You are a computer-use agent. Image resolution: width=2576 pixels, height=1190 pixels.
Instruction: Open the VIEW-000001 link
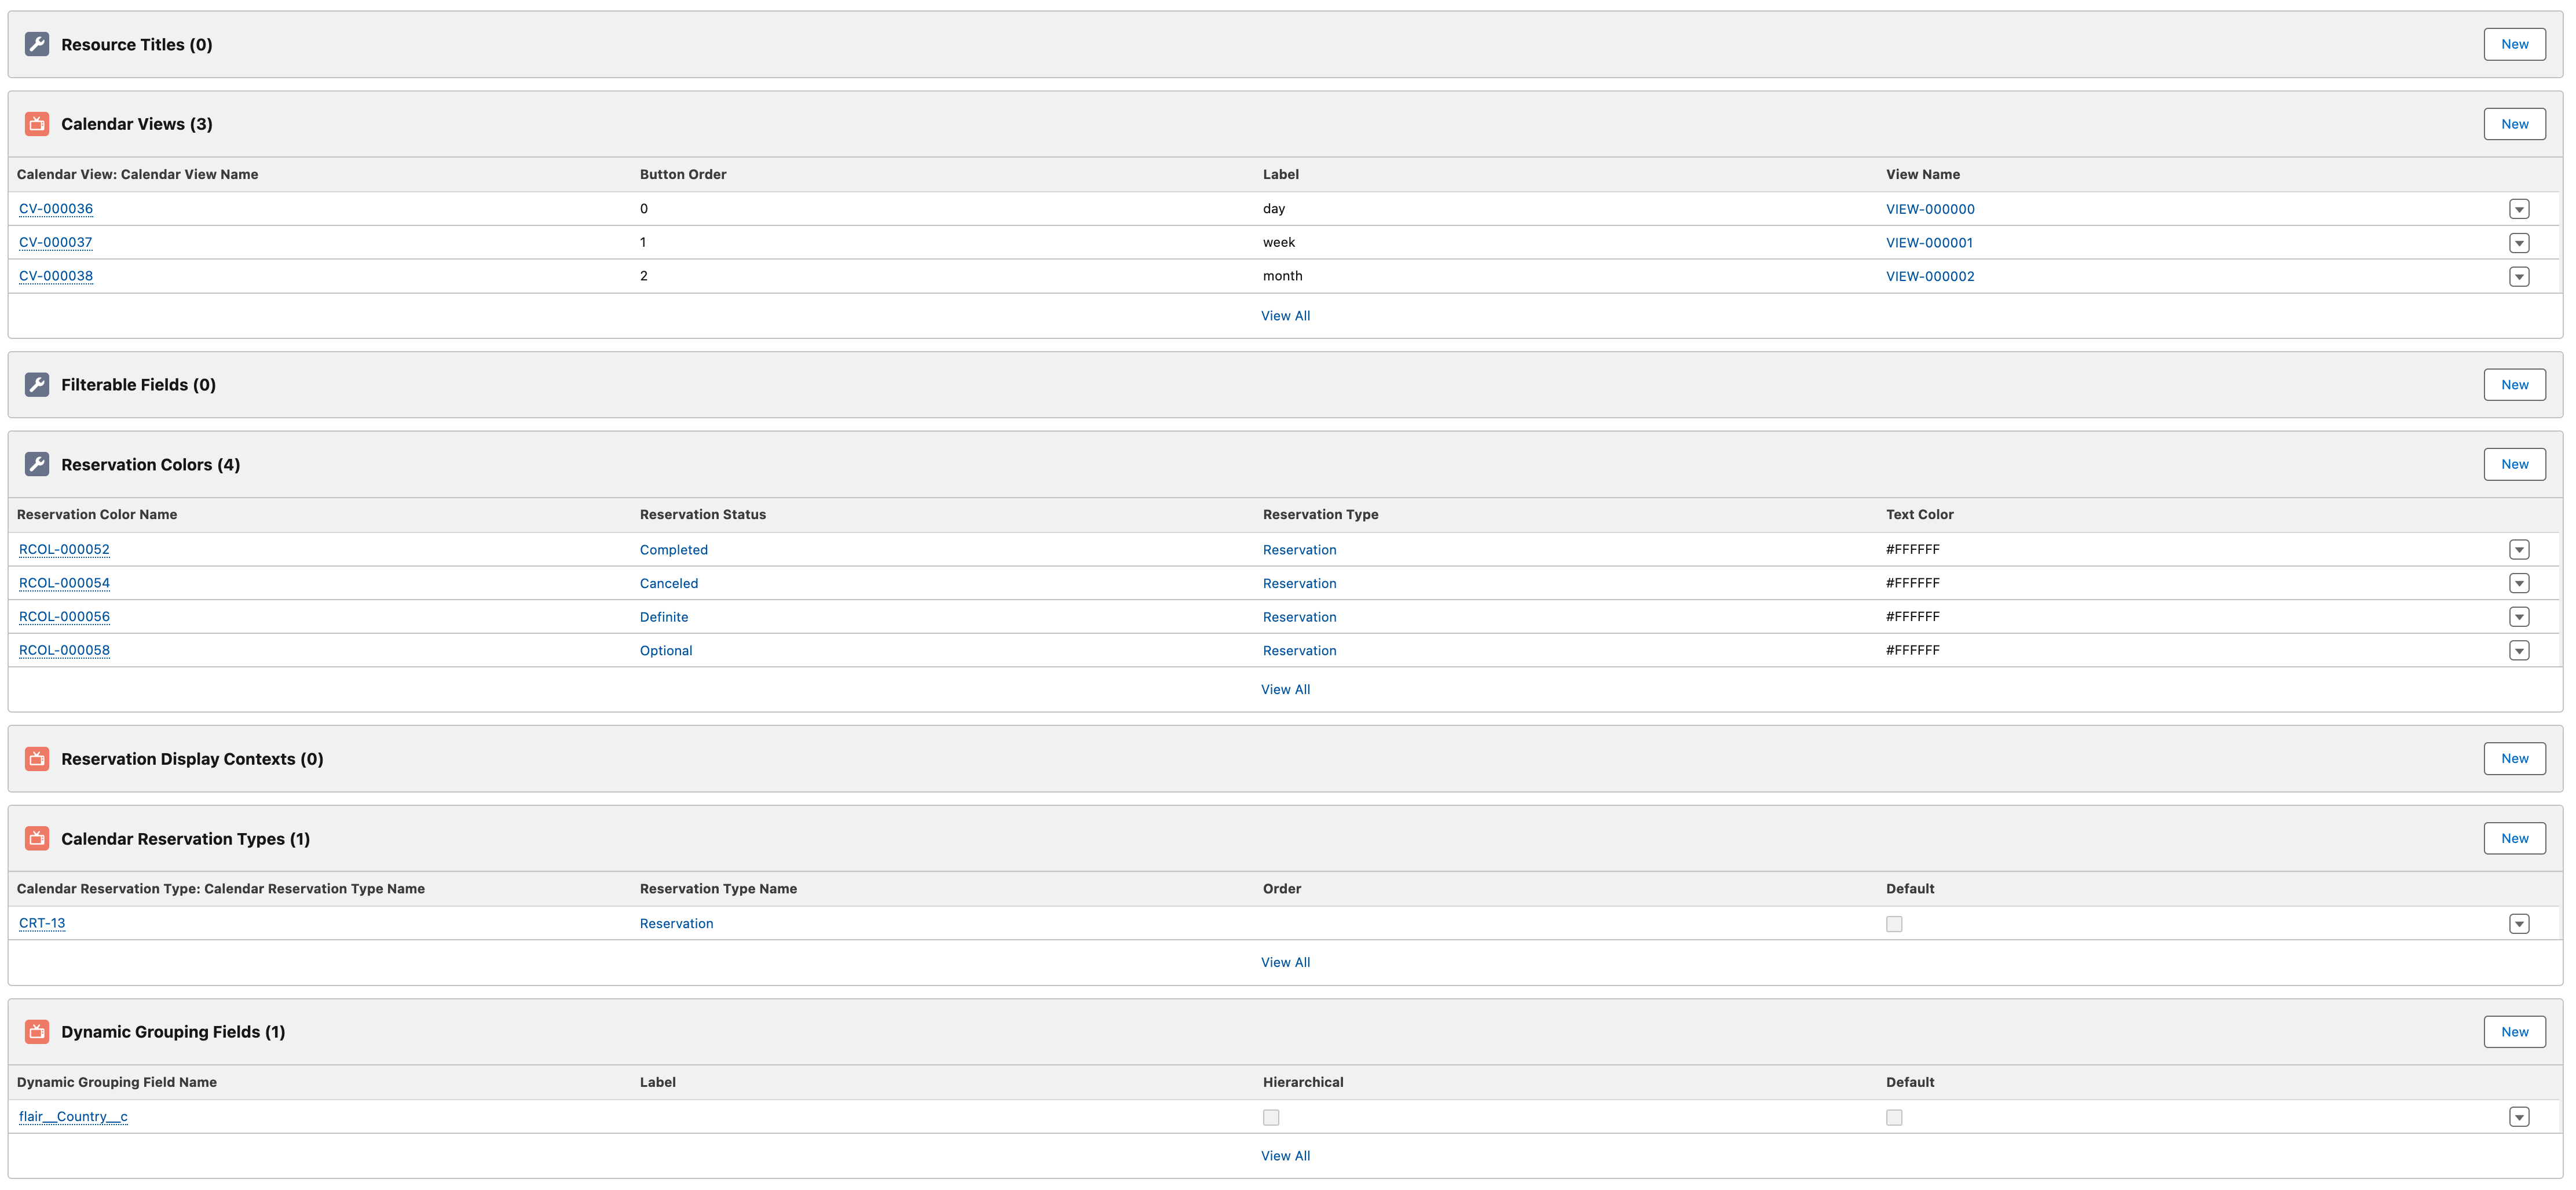click(1929, 243)
